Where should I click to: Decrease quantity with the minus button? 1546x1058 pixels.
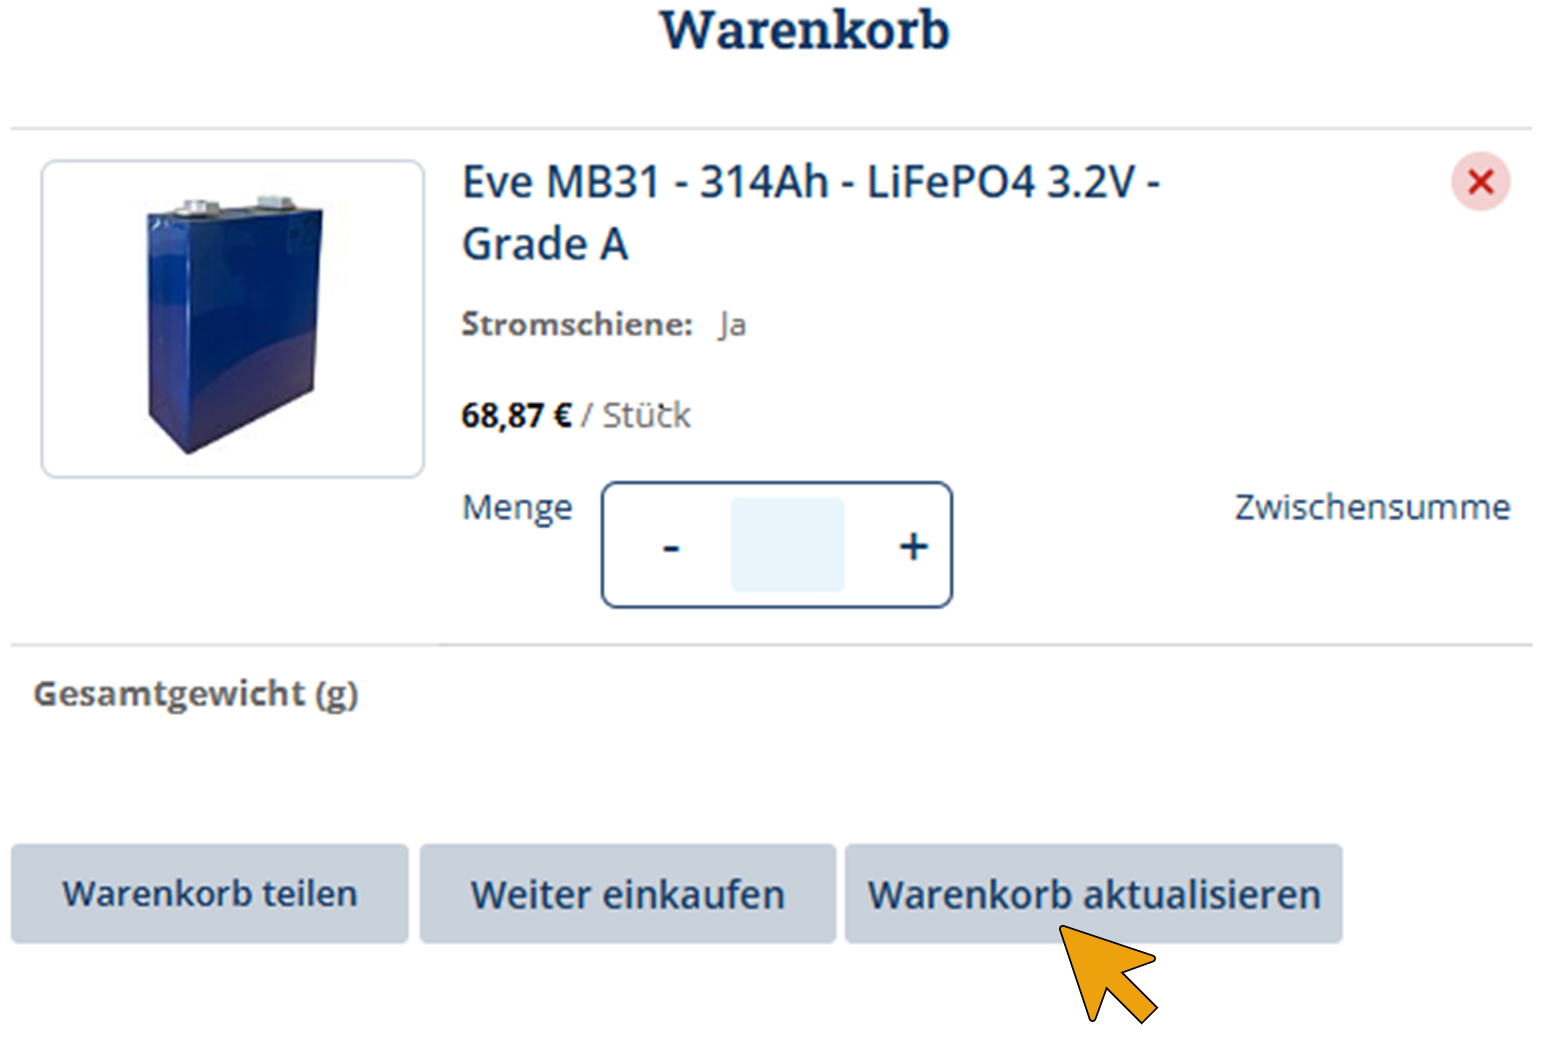(x=671, y=546)
